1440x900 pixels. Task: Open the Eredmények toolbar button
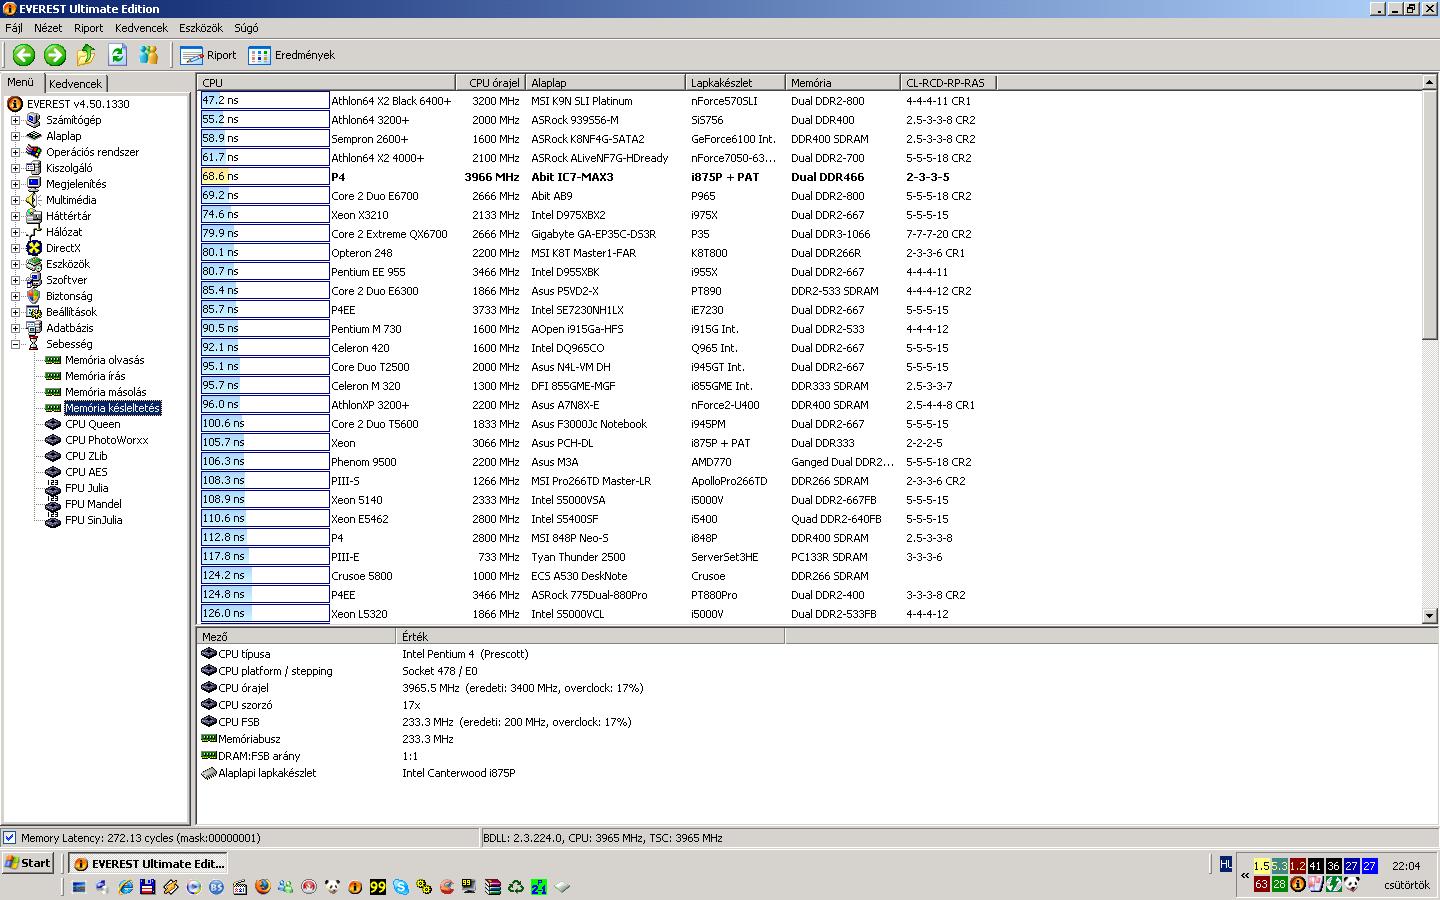(292, 55)
